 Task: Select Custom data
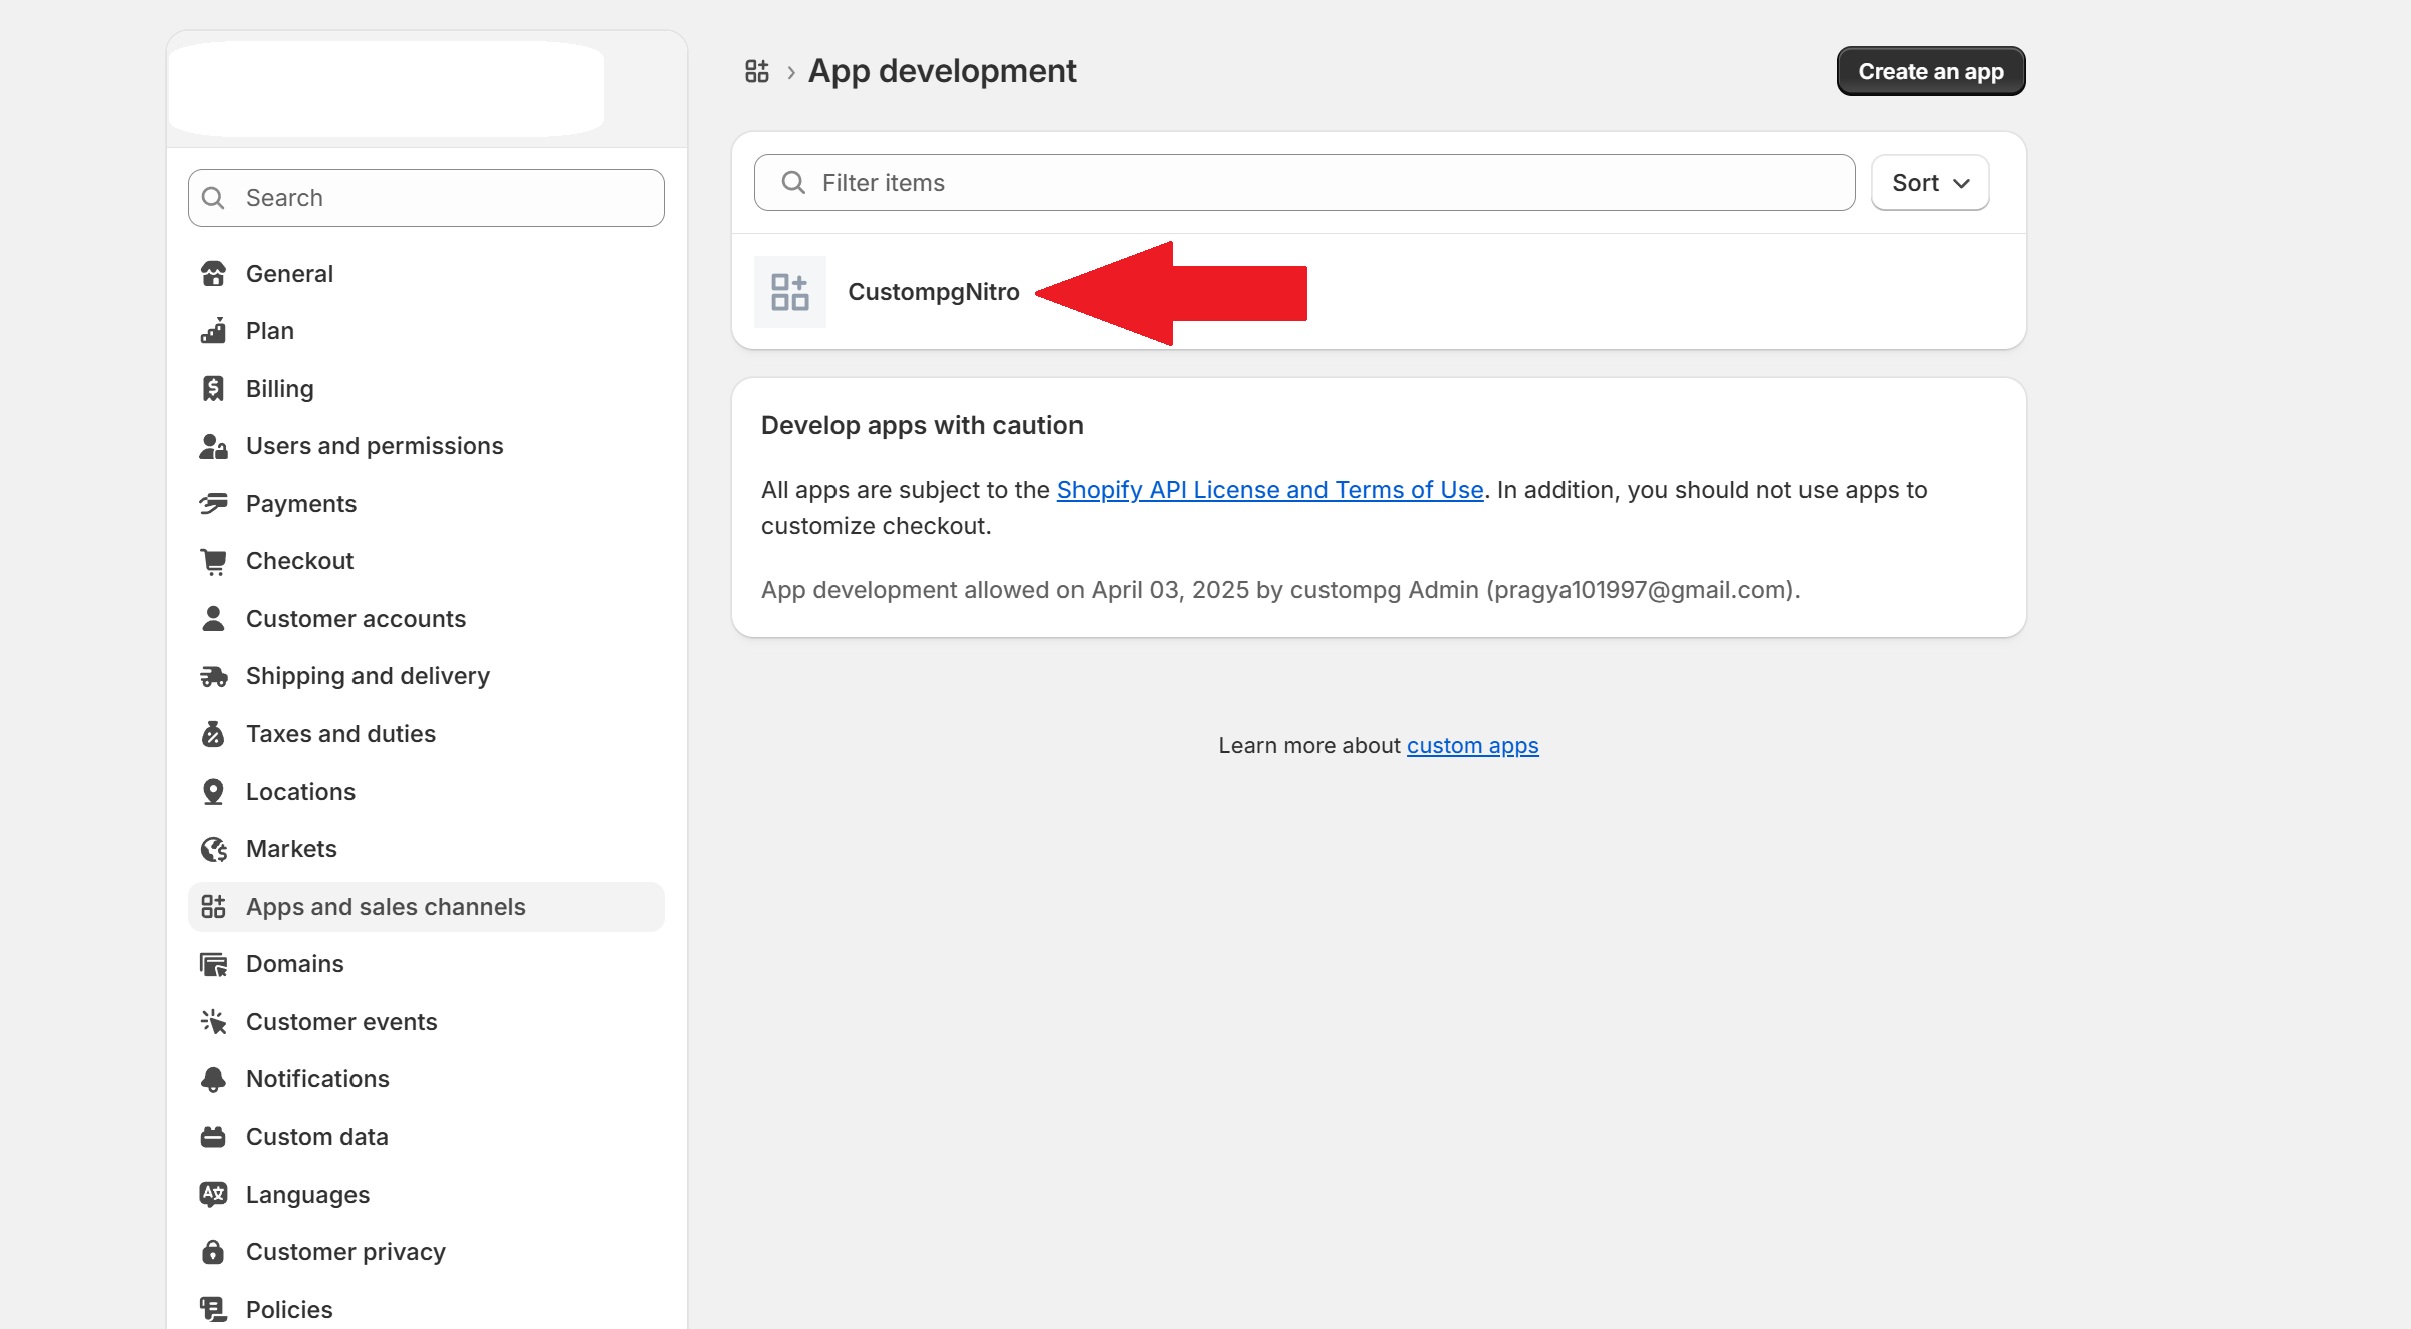426,1137
